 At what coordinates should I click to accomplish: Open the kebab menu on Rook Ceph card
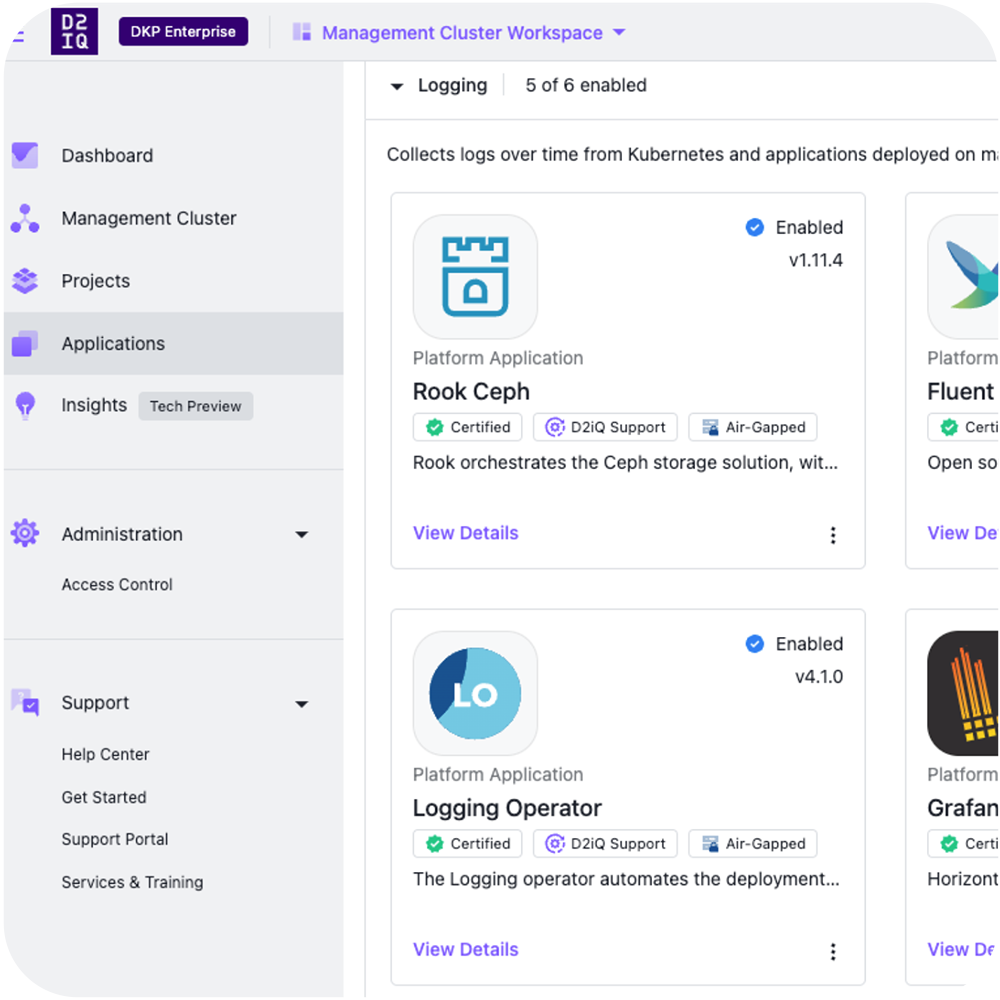pos(833,535)
